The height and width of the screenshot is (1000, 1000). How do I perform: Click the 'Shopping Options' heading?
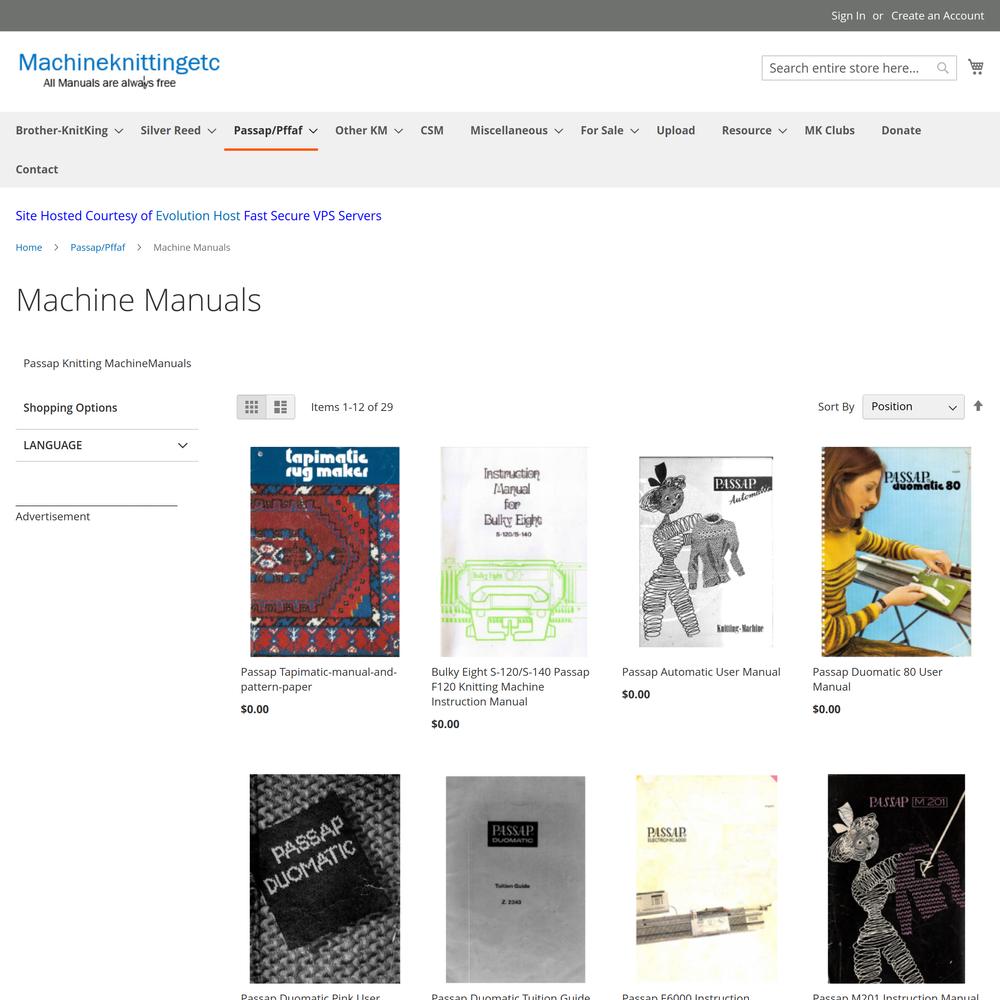point(70,408)
